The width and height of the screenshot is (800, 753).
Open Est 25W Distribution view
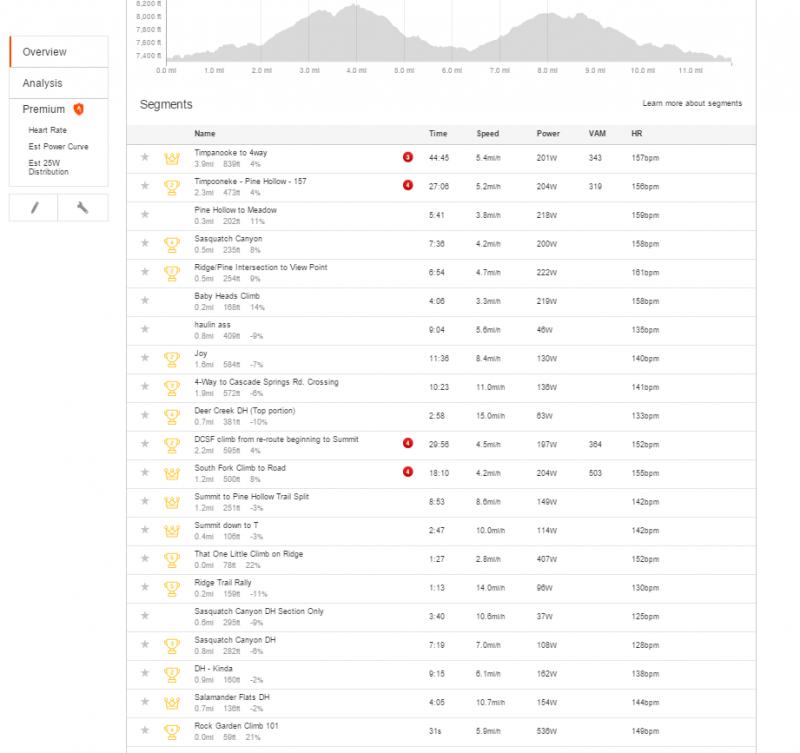tap(48, 167)
